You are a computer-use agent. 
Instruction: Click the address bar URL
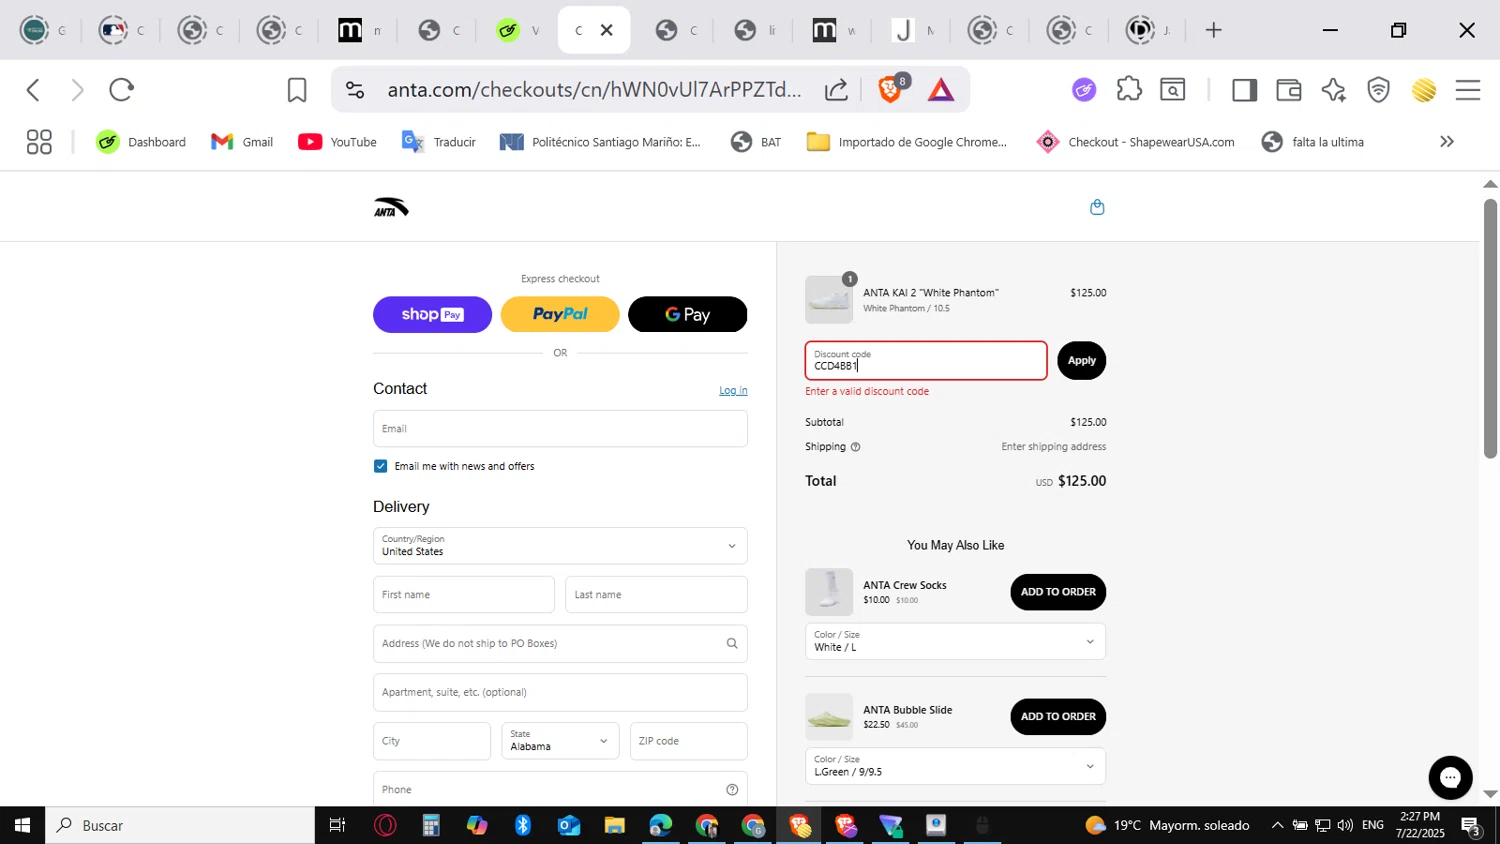594,90
